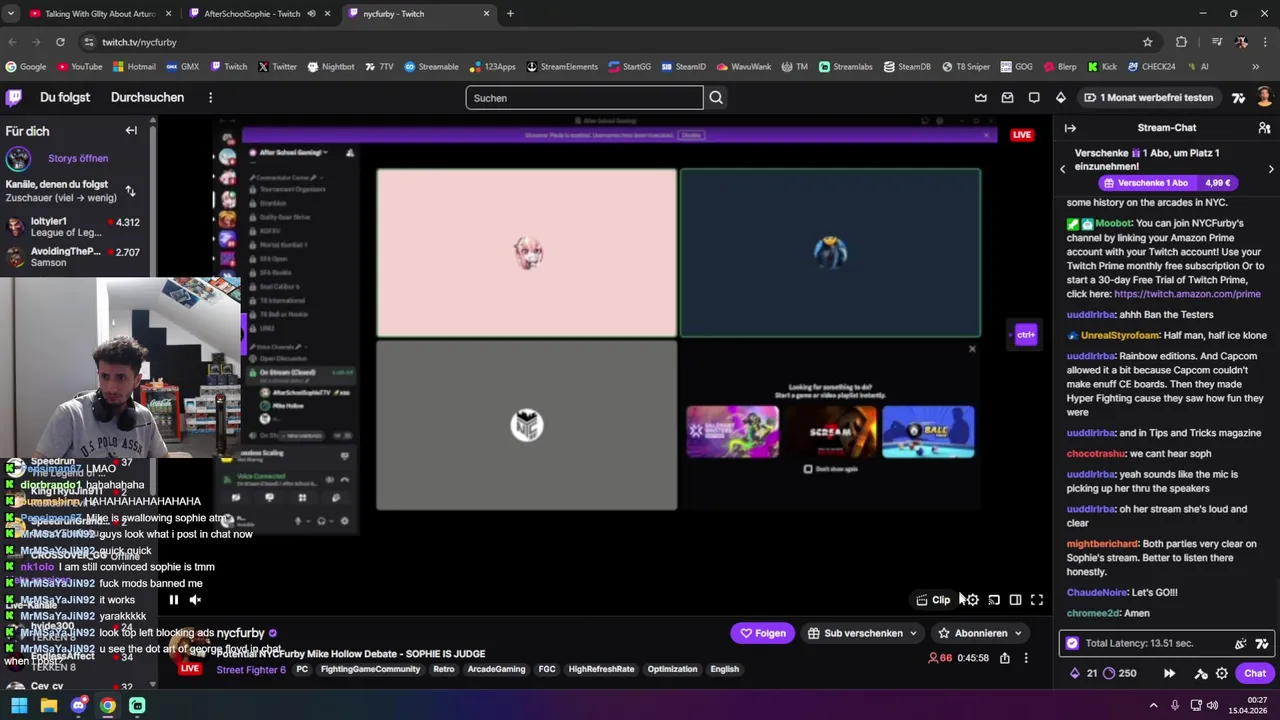Screen dimensions: 1280x720
Task: Open a new browser tab
Action: pyautogui.click(x=510, y=14)
